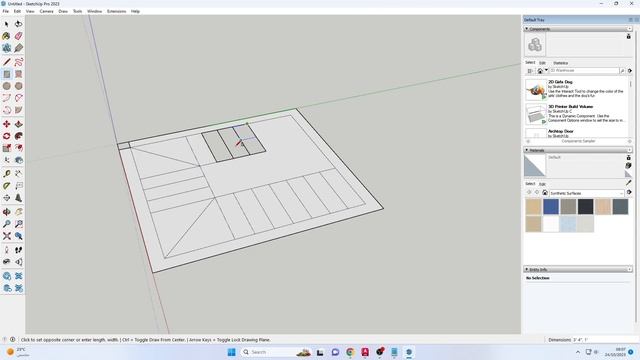Screen dimensions: 640x360
Task: Open the Windows Start menu
Action: pyautogui.click(x=231, y=352)
